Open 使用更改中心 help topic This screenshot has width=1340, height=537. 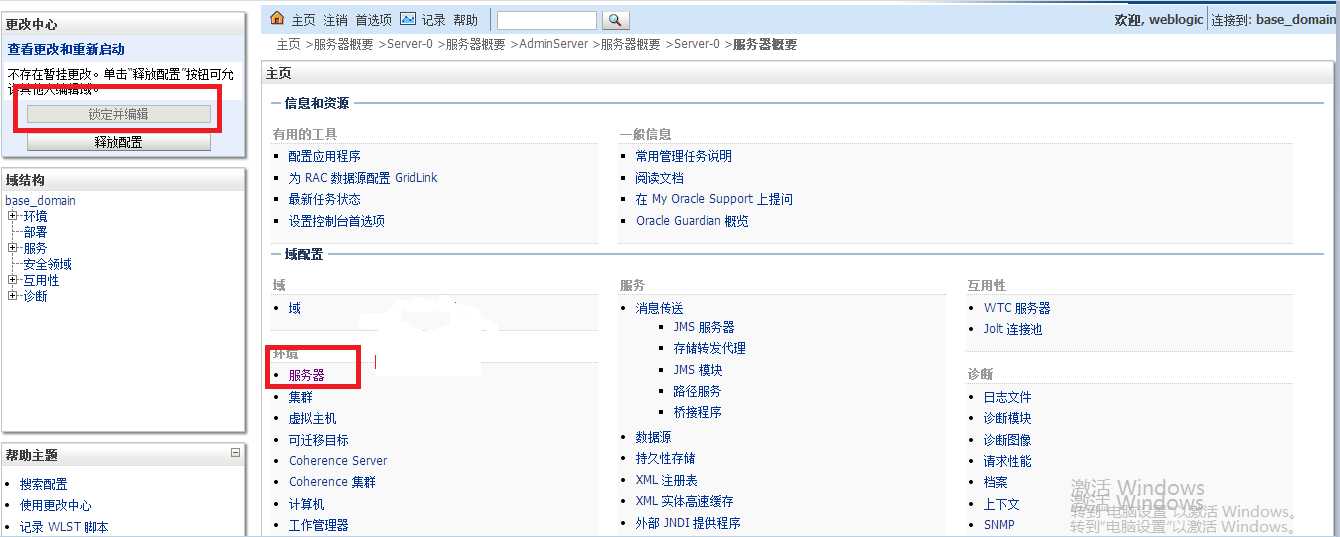pos(56,505)
